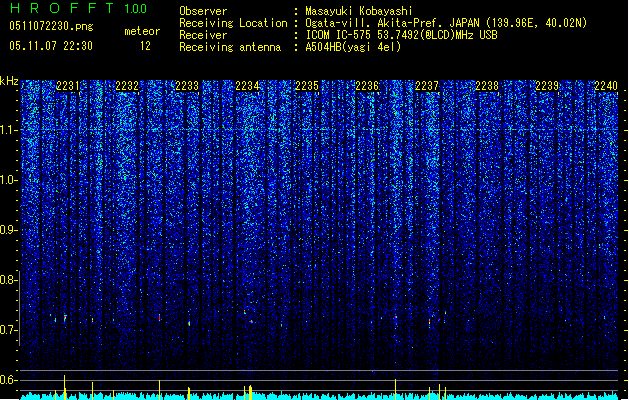The height and width of the screenshot is (400, 629).
Task: Click the 2234 time marker
Action: (x=247, y=85)
